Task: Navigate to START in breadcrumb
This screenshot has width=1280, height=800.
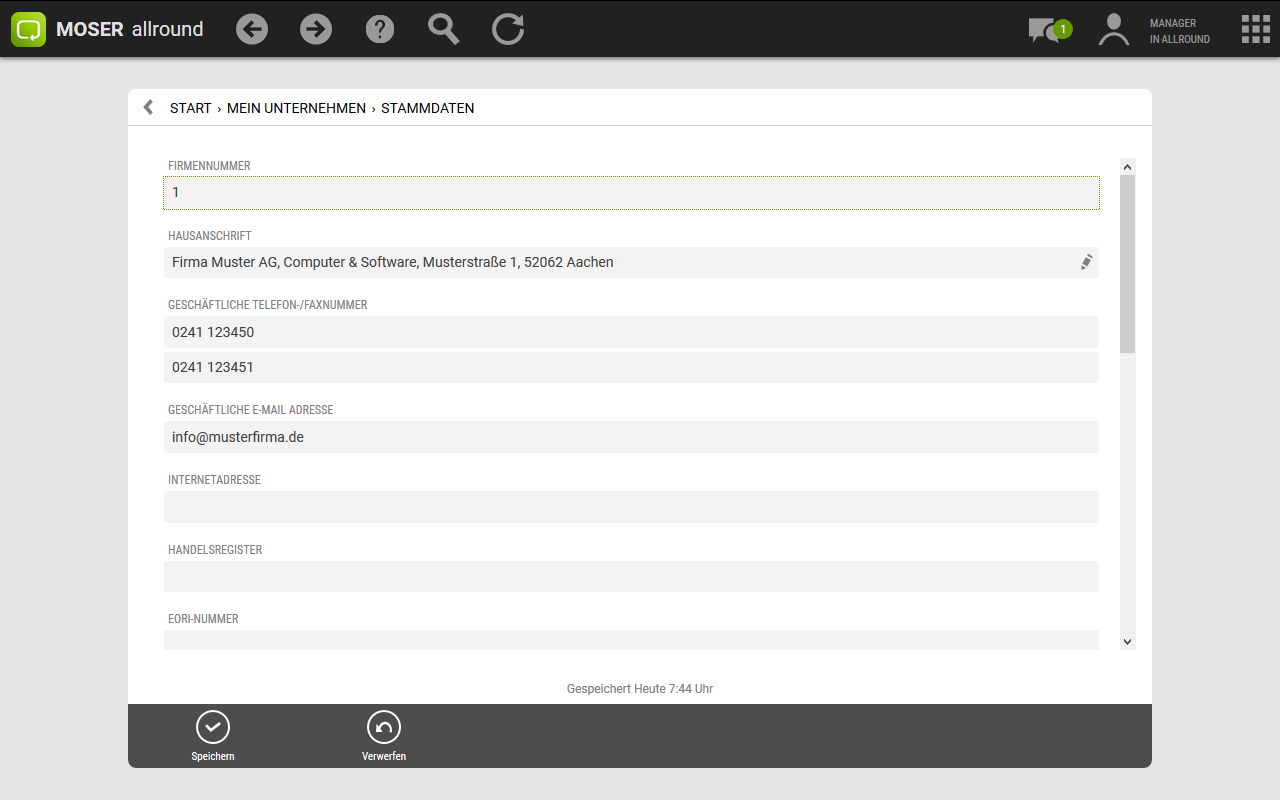Action: tap(190, 108)
